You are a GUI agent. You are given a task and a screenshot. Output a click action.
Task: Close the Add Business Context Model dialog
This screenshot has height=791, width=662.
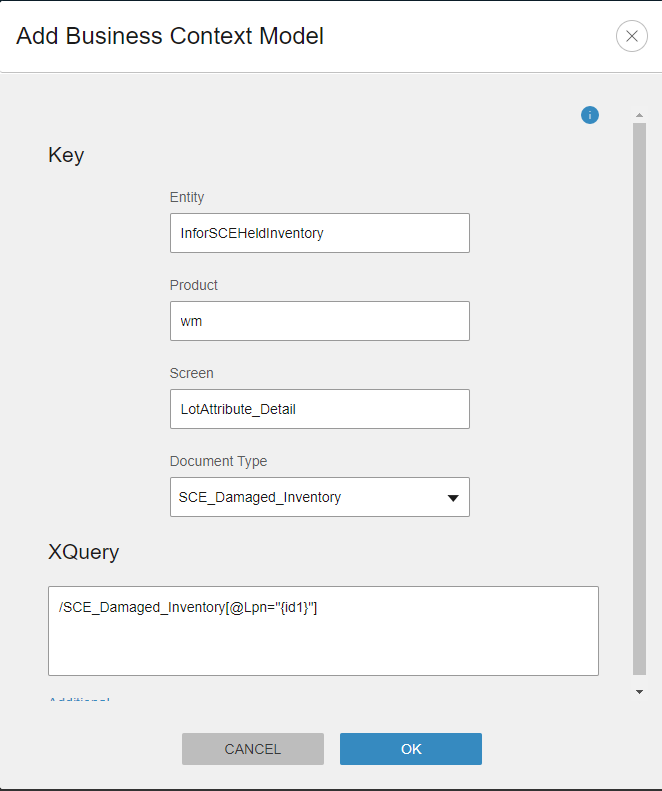[631, 37]
